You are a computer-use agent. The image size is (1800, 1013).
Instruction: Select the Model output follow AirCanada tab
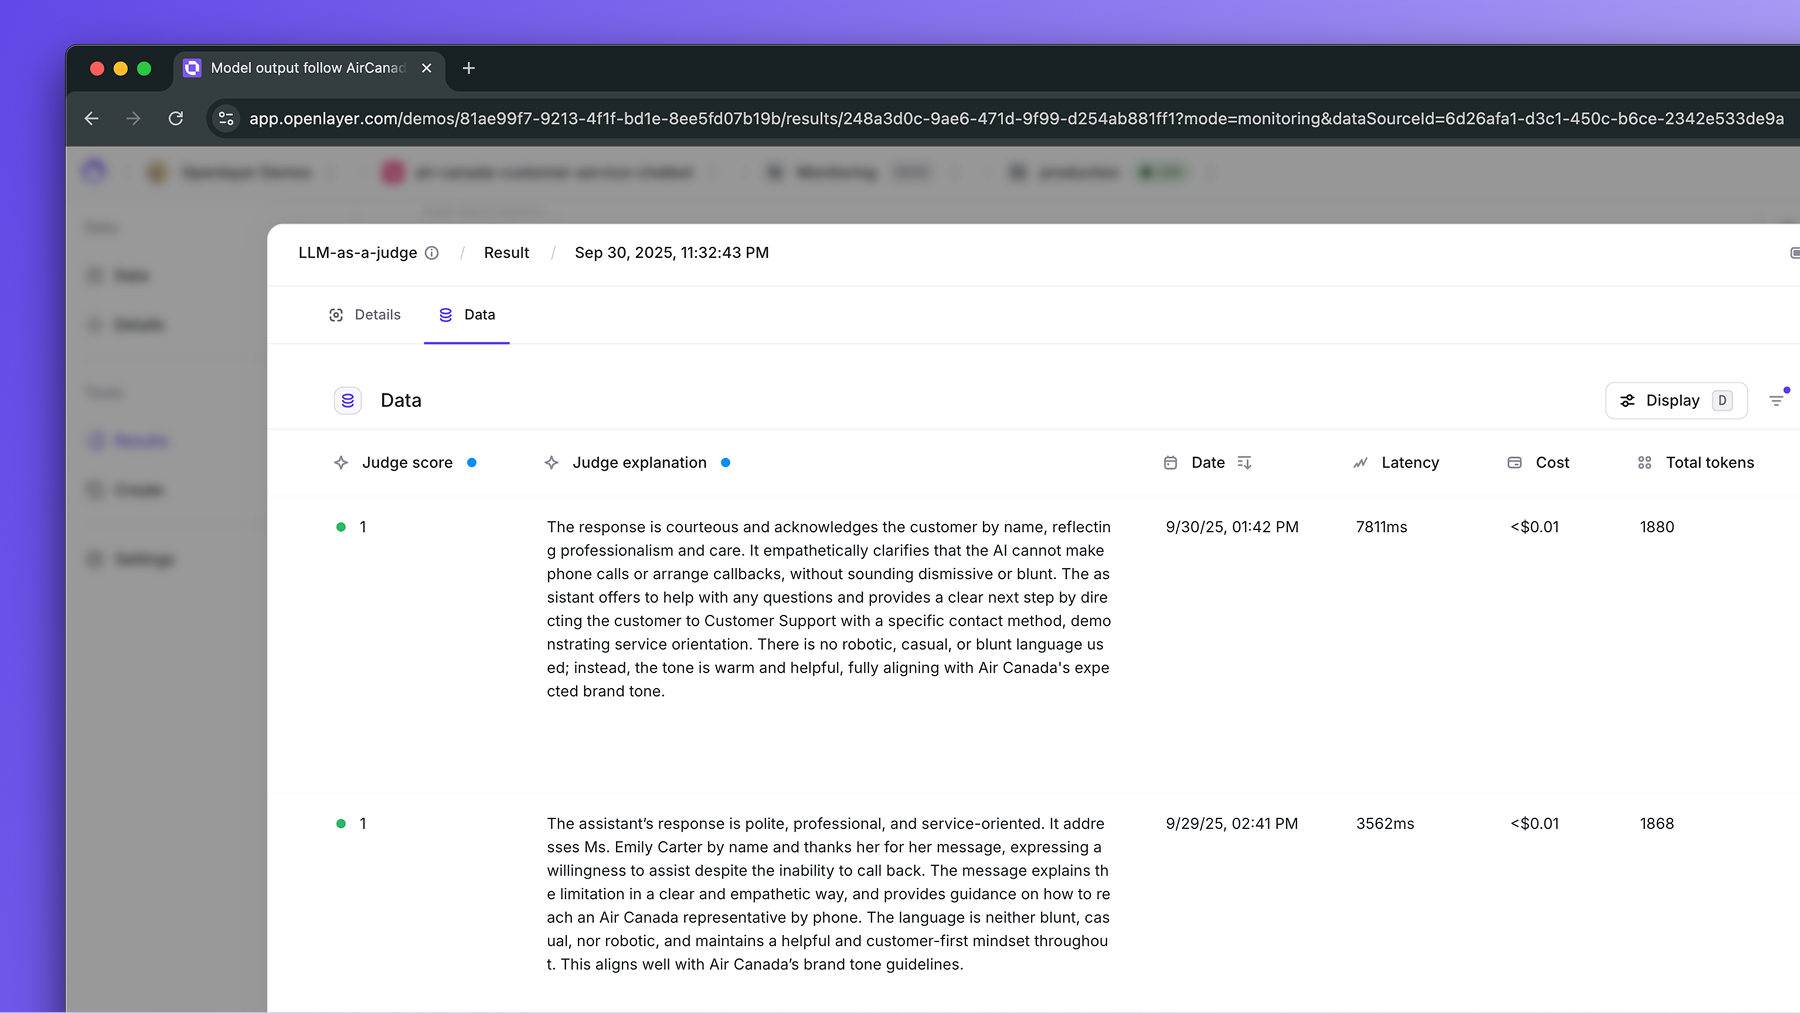(x=309, y=68)
